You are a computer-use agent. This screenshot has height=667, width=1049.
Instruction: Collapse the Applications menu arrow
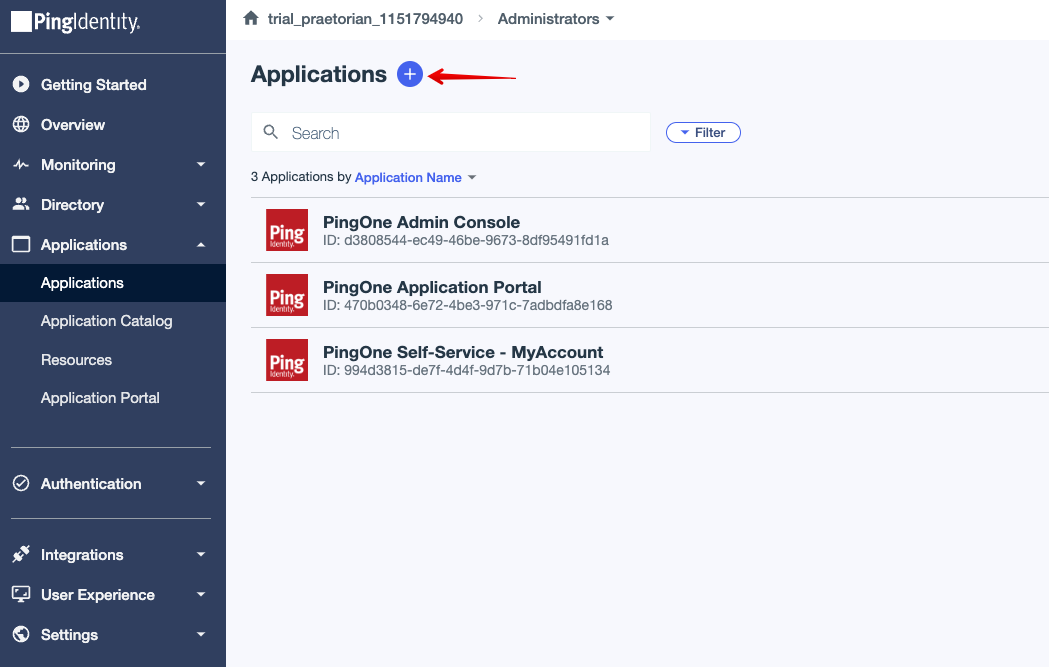point(201,245)
